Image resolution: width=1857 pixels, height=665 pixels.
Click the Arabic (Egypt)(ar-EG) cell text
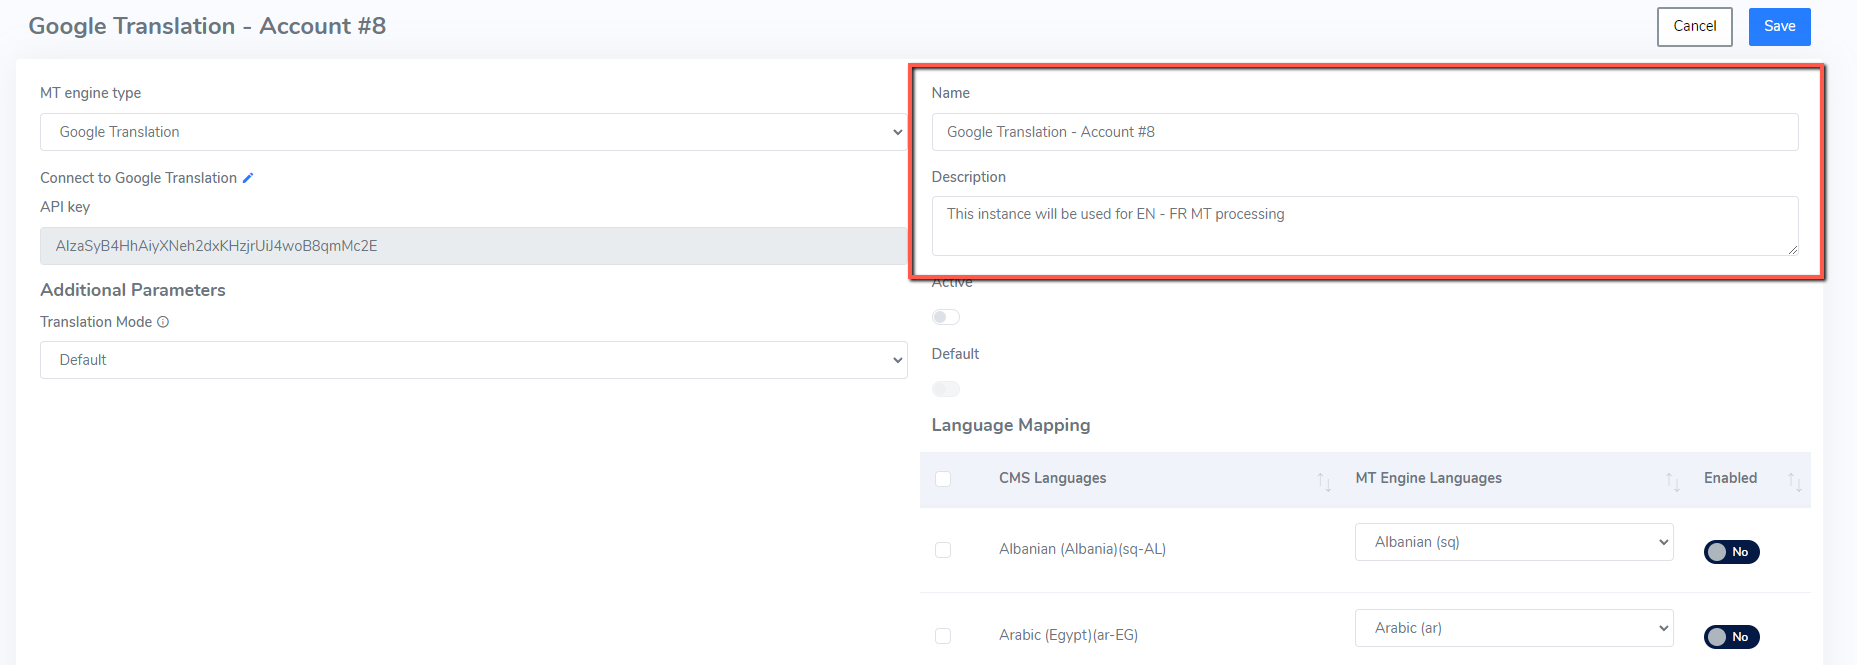click(x=1068, y=635)
